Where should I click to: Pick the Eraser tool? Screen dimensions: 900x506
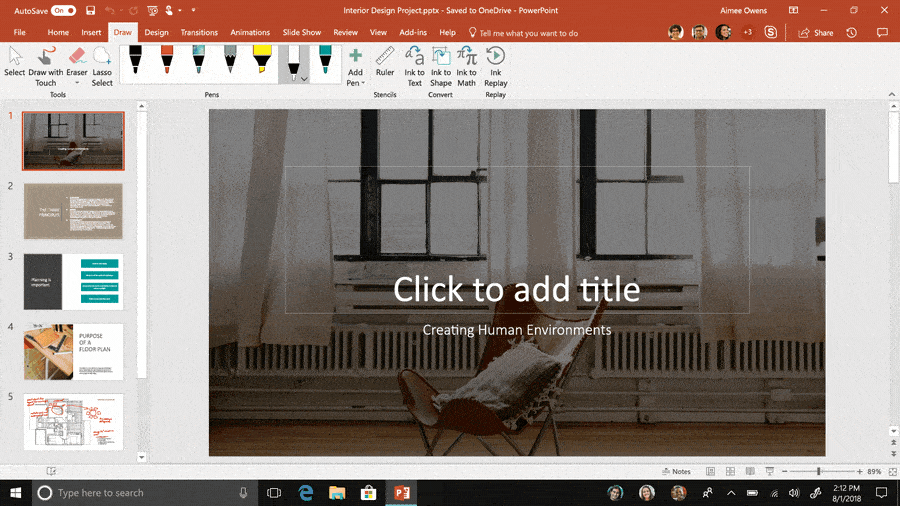coord(76,62)
